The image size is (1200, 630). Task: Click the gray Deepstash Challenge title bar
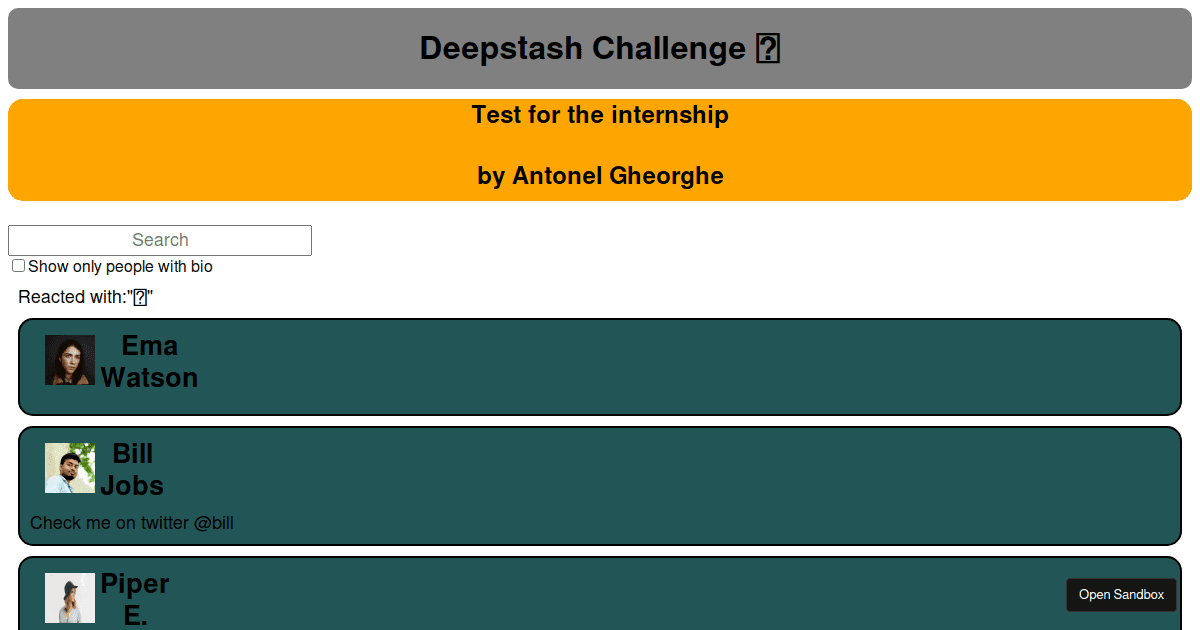point(600,48)
